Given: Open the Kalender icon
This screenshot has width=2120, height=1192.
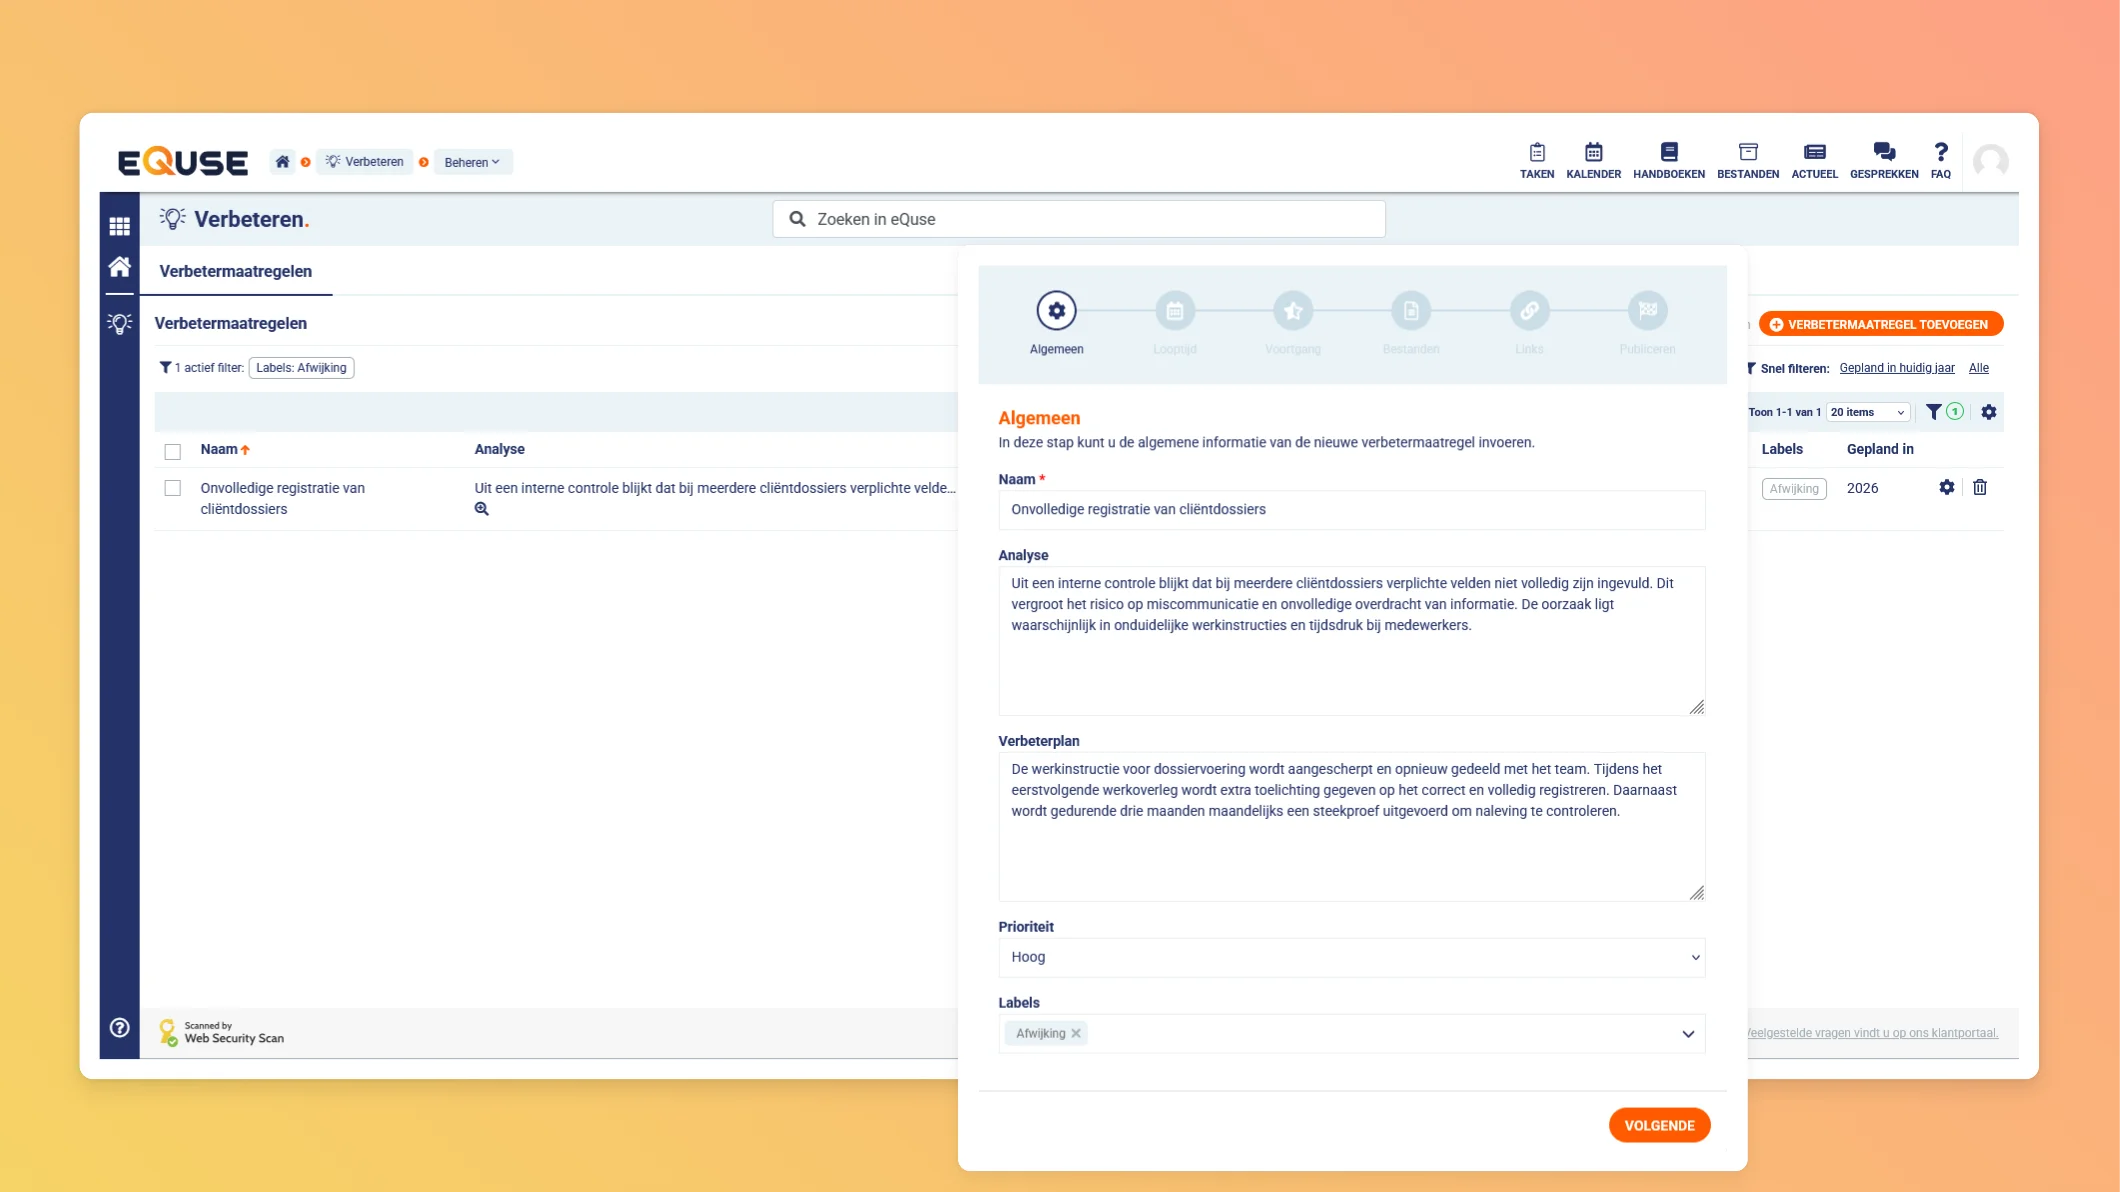Looking at the screenshot, I should (x=1593, y=152).
